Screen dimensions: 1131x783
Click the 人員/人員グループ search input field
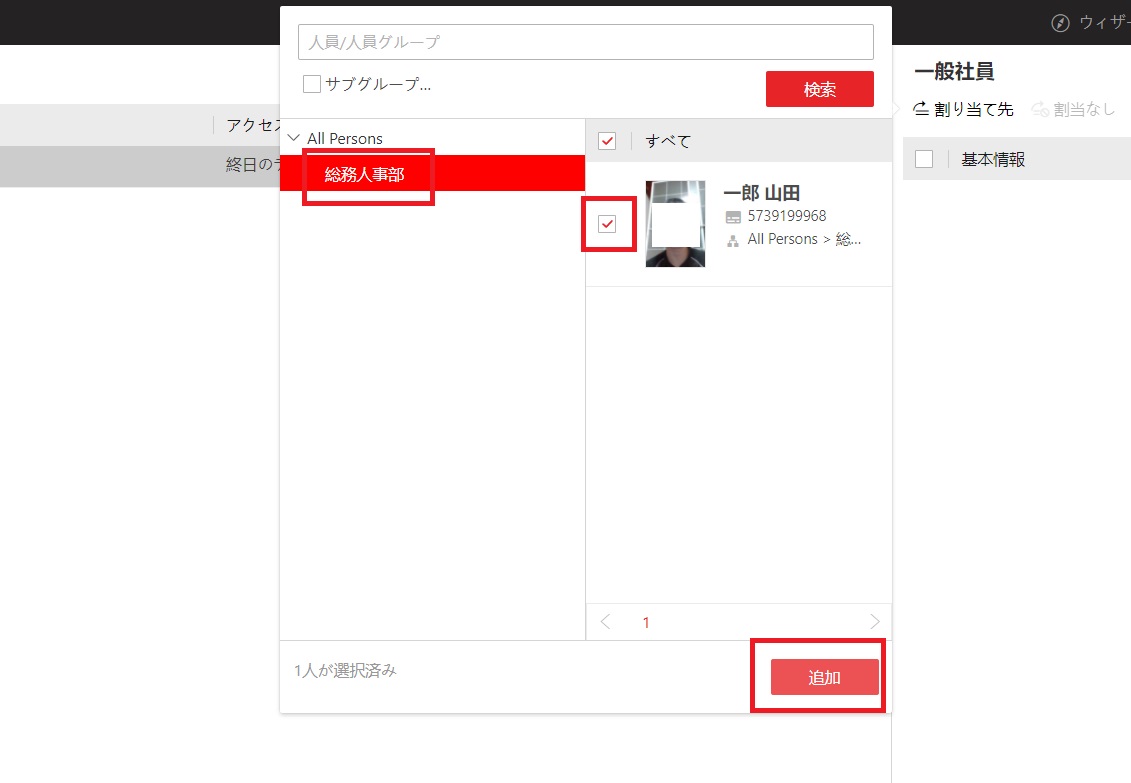(585, 42)
